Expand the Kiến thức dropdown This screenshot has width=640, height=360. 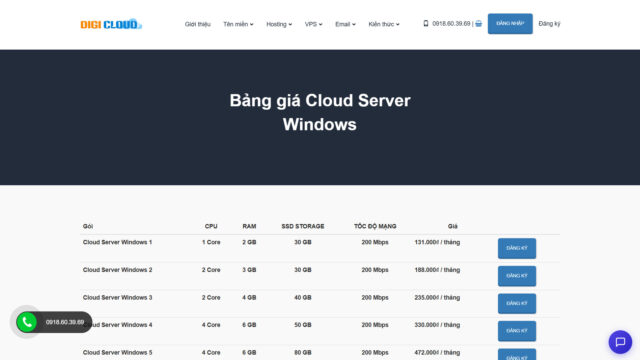tap(384, 24)
